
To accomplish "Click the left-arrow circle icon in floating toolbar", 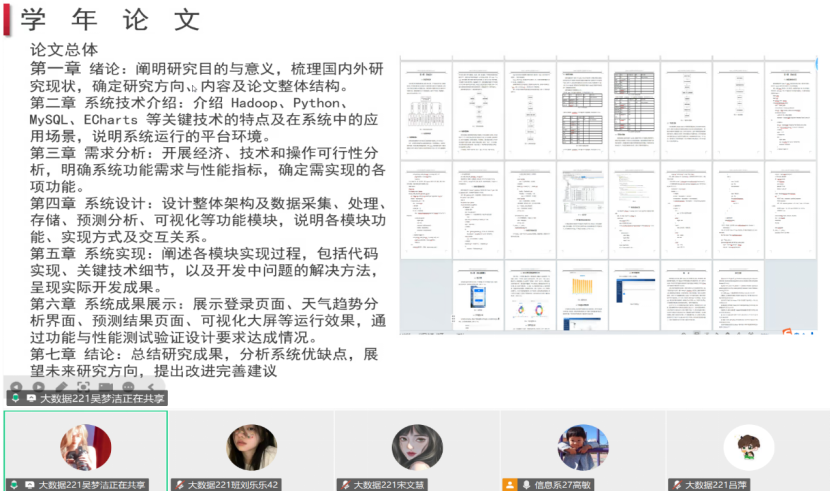I will 16,387.
